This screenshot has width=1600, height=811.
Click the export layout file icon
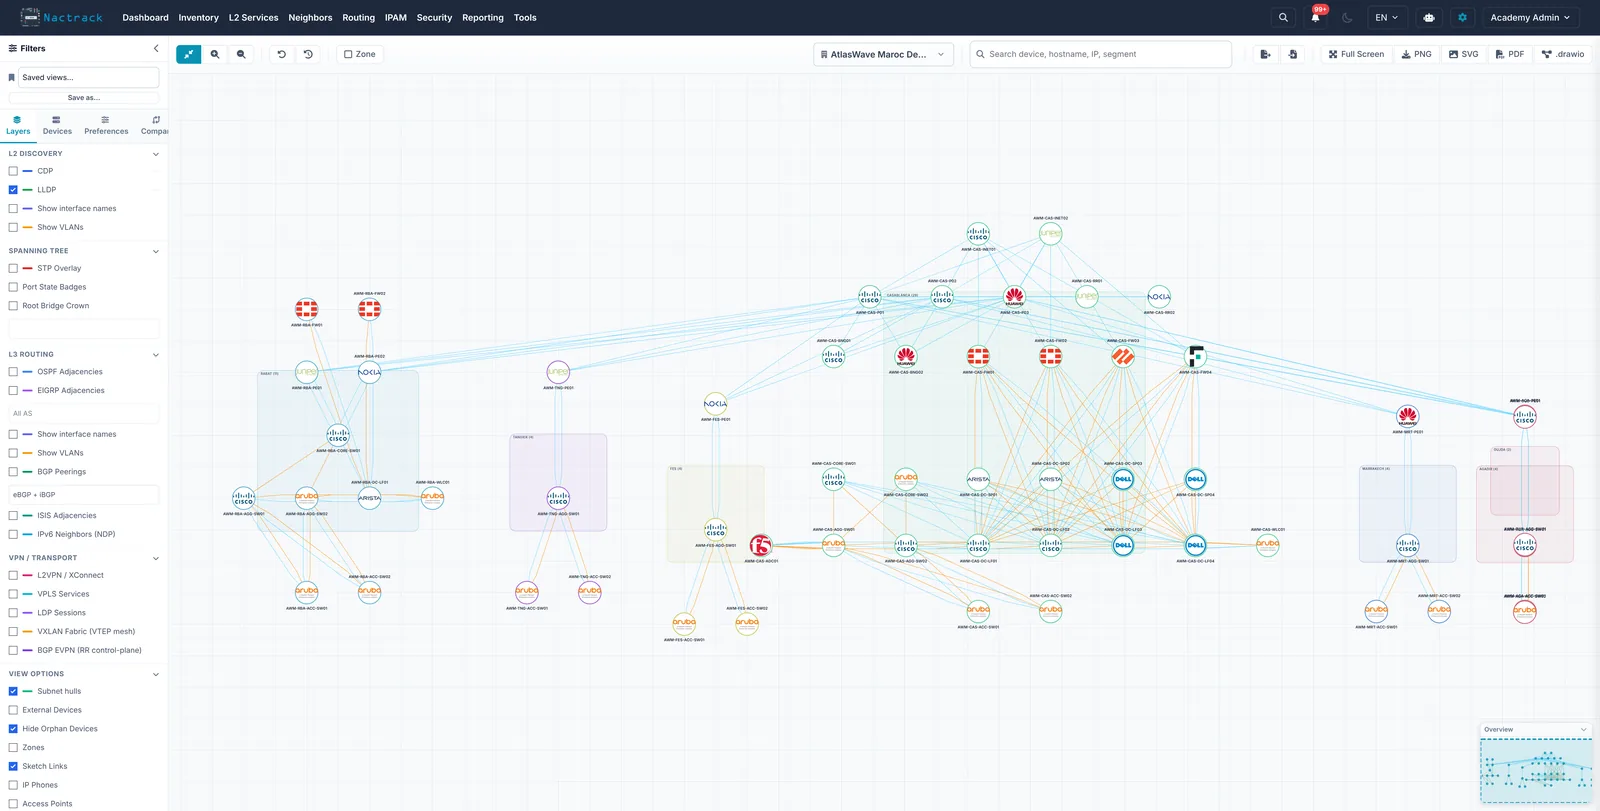[x=1265, y=54]
